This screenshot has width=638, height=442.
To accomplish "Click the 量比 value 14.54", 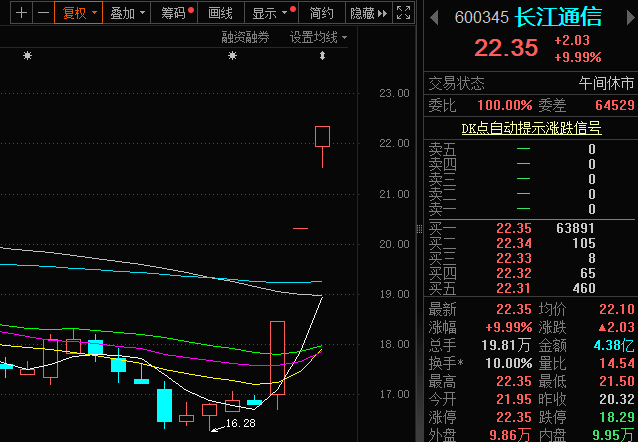I will coord(616,363).
